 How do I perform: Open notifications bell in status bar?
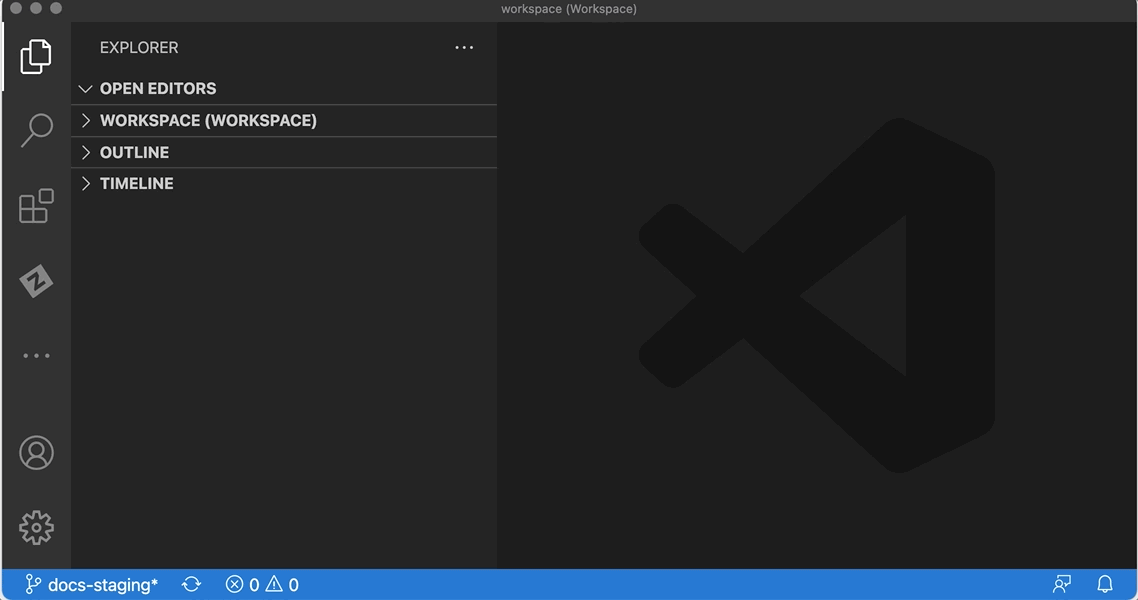1103,583
